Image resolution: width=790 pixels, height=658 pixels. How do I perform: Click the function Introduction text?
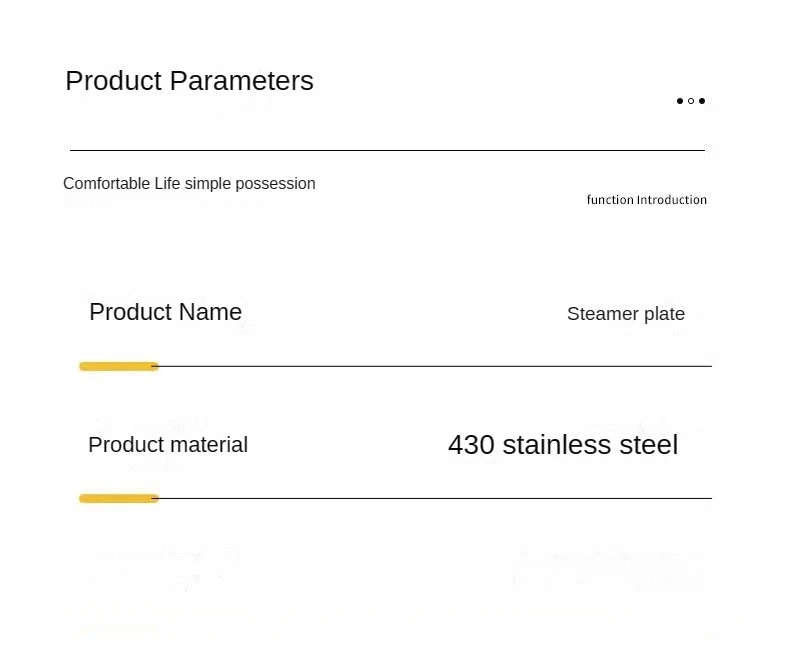pyautogui.click(x=646, y=200)
